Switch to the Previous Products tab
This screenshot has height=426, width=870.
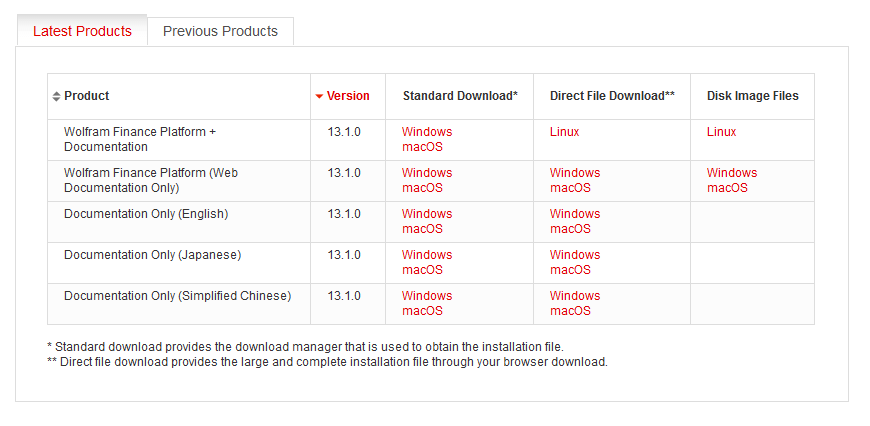tap(220, 31)
